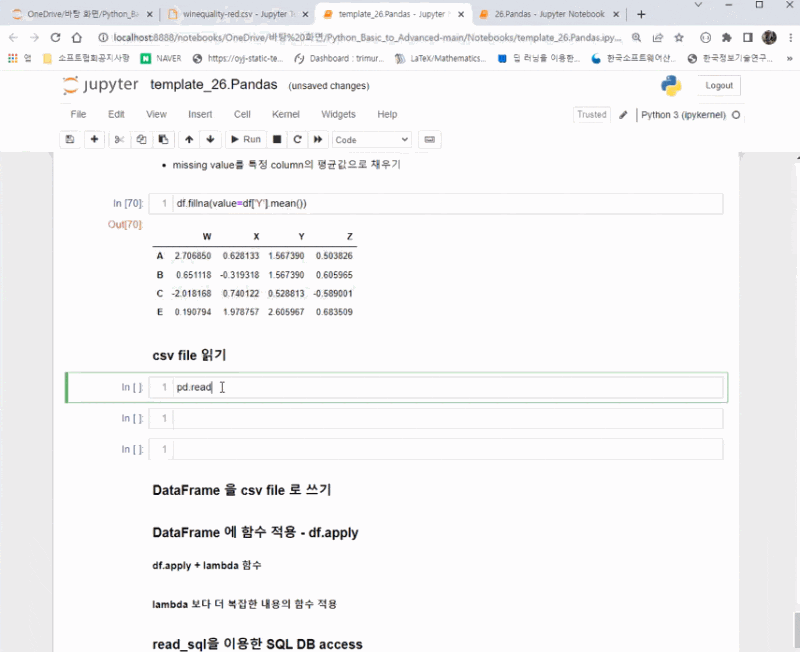
Task: Open the Widgets menu
Action: (x=338, y=114)
